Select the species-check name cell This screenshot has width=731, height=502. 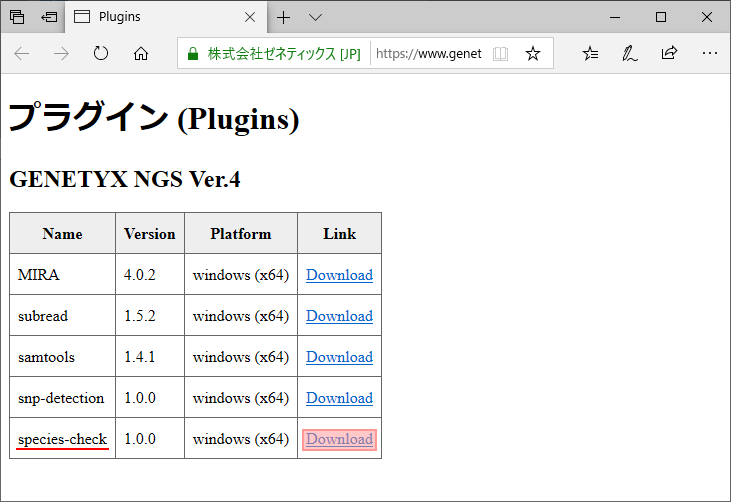coord(62,439)
